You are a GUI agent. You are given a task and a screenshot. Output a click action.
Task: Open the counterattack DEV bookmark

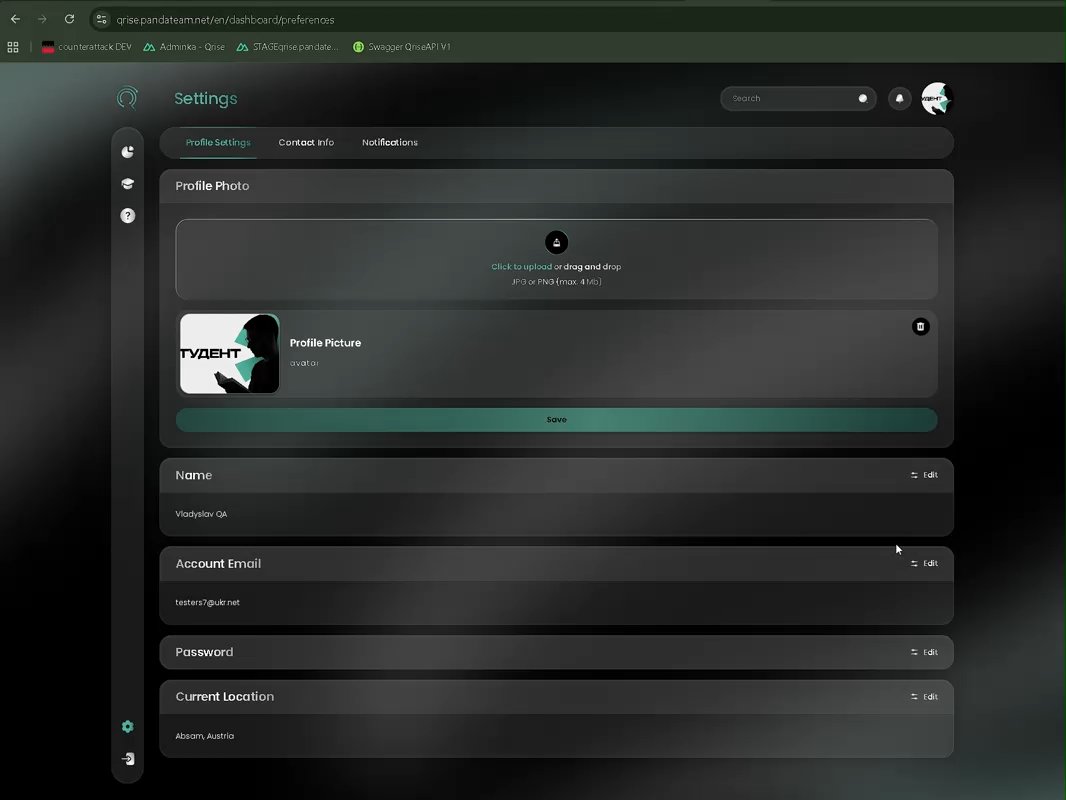coord(86,47)
